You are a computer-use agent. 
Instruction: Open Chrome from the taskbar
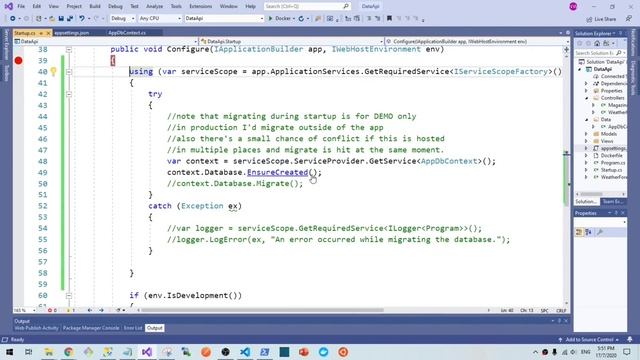point(68,352)
